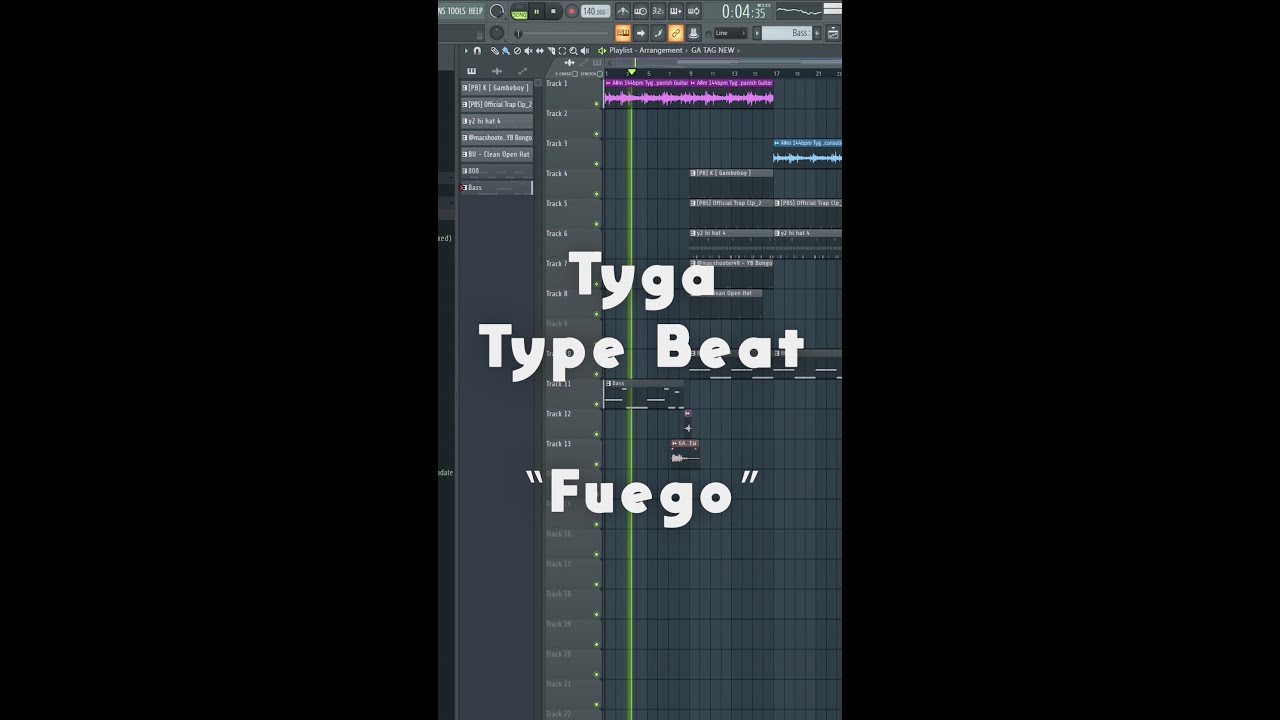Toggle the orange link multi-controller icon
This screenshot has width=1280, height=720.
pos(676,33)
